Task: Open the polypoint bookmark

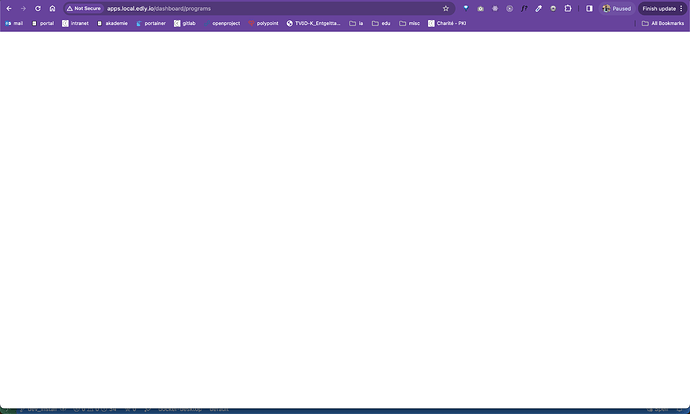Action: [x=264, y=23]
